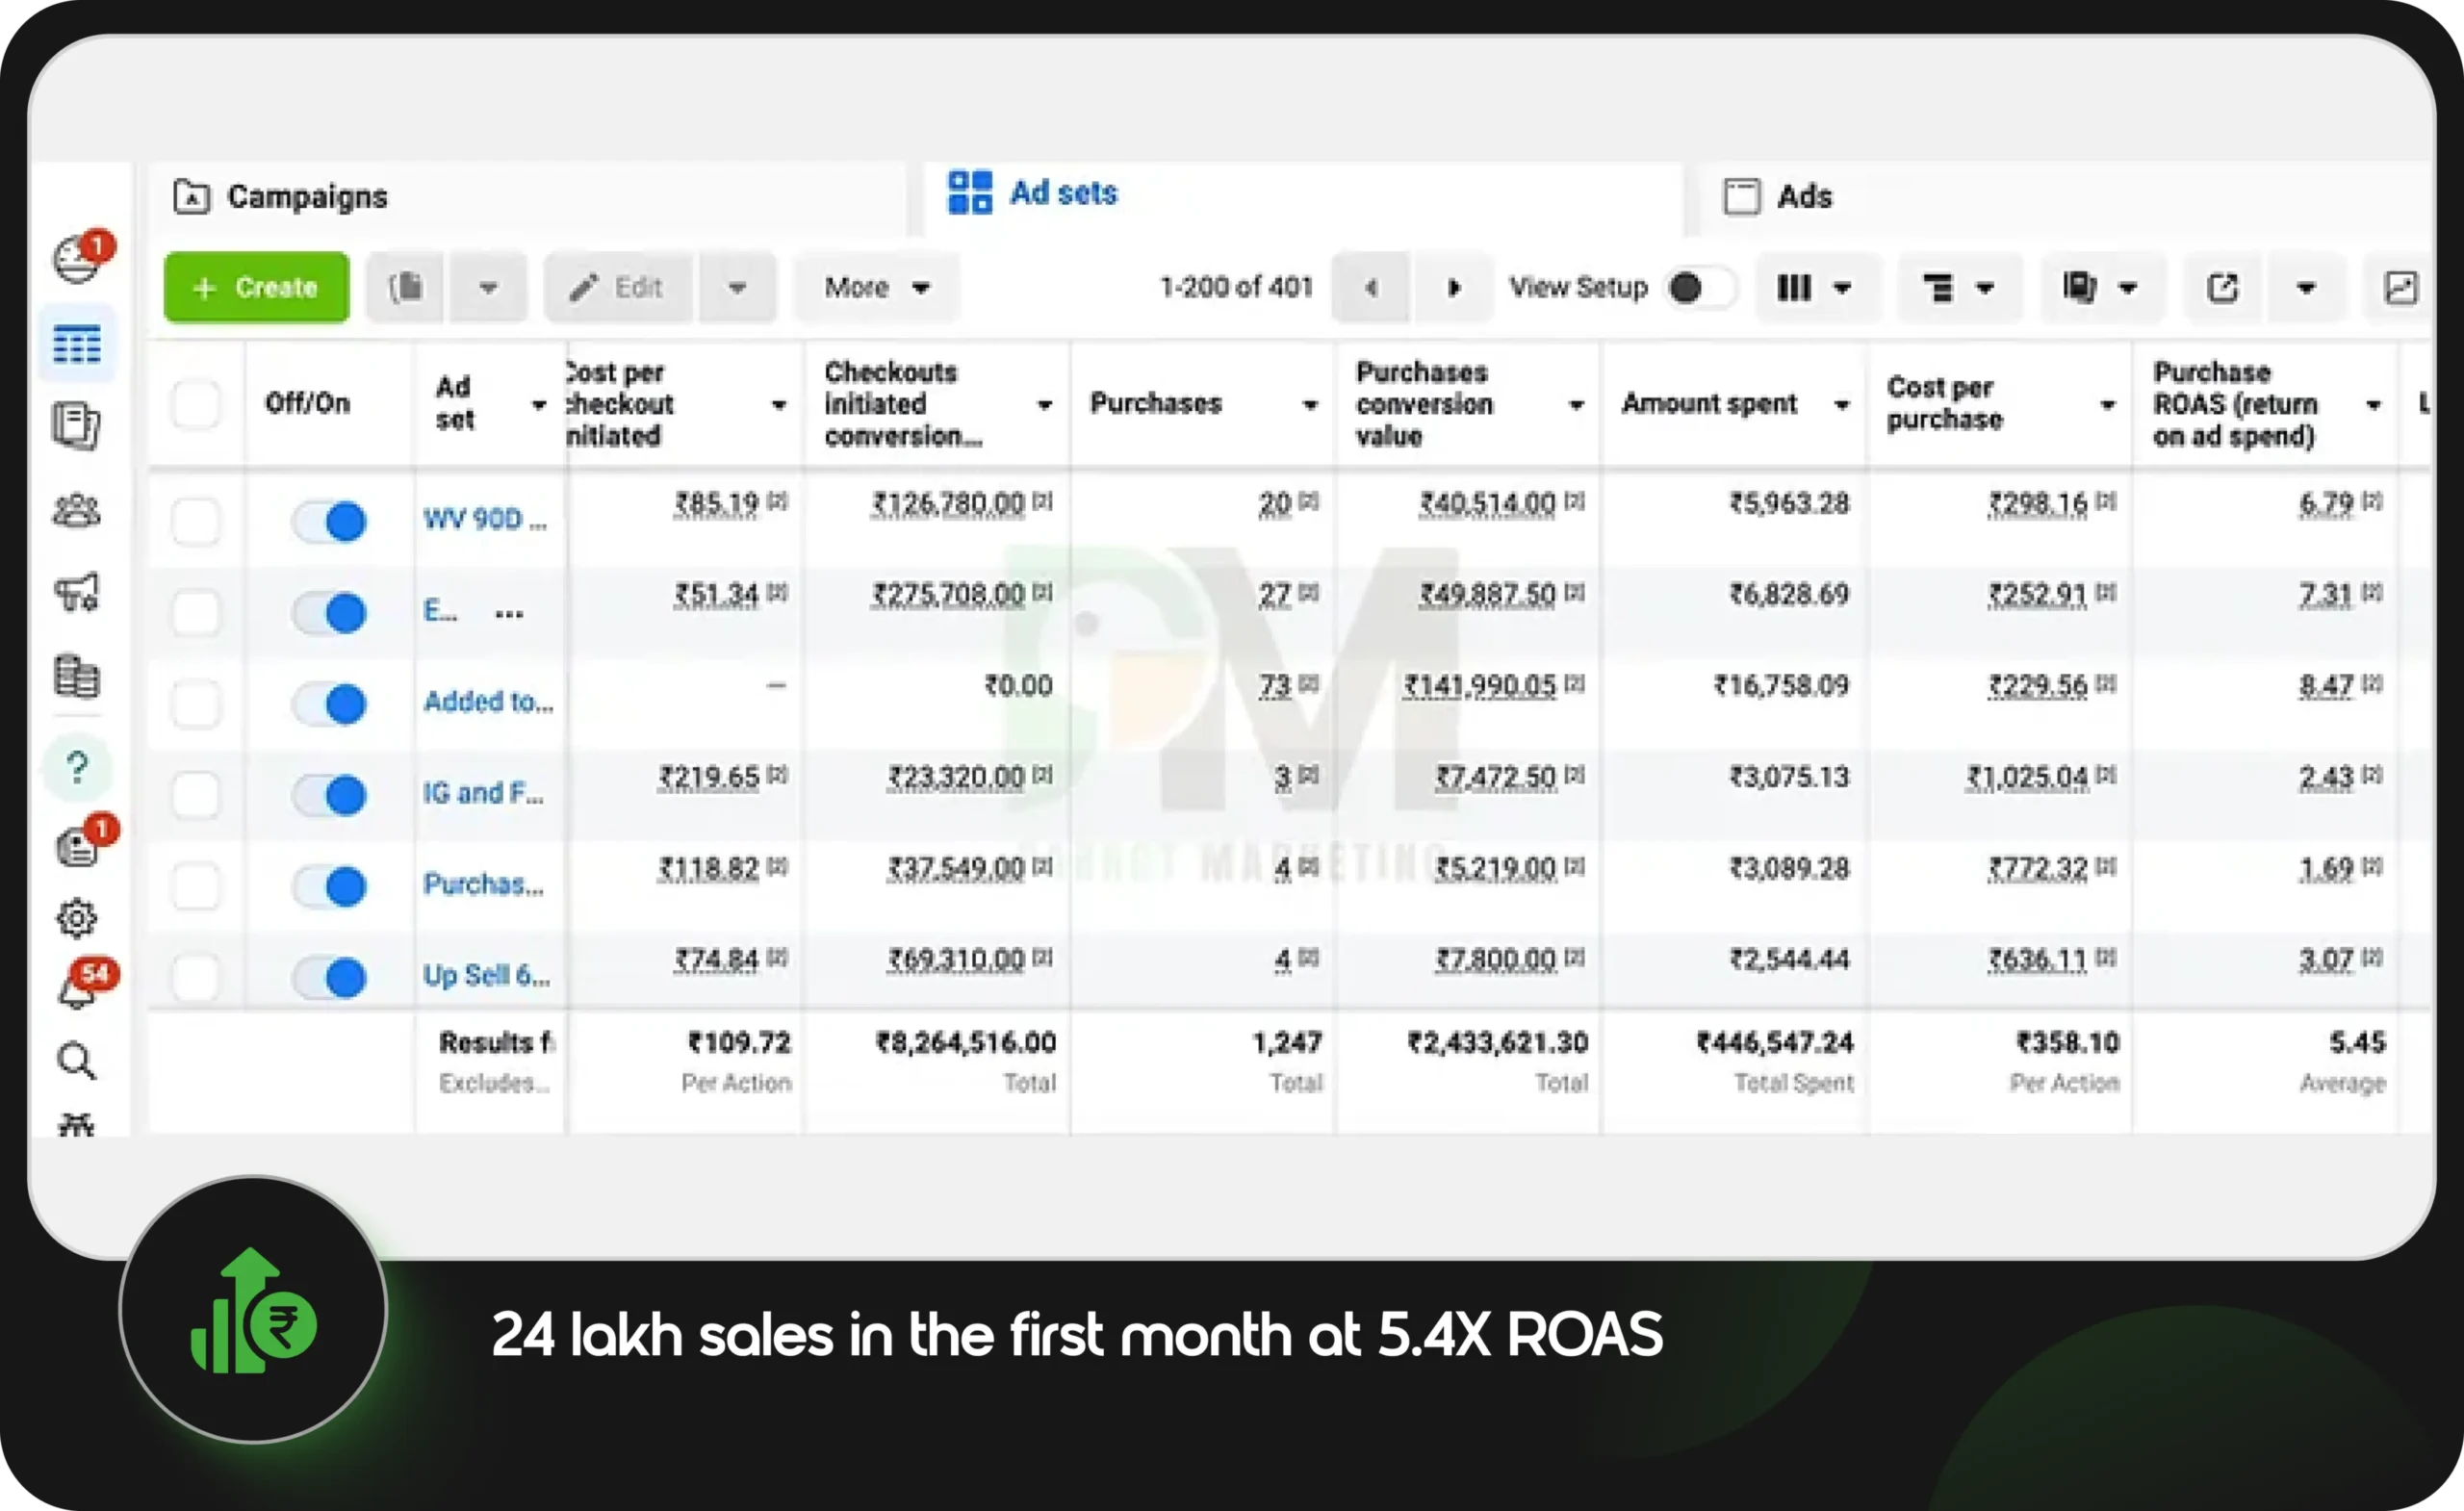Toggle the View Setup switch

pyautogui.click(x=1699, y=288)
